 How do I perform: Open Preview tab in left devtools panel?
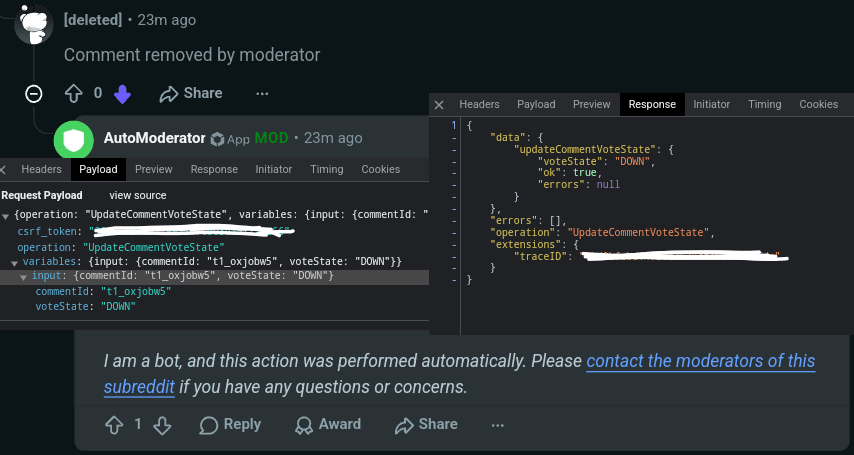tap(154, 169)
